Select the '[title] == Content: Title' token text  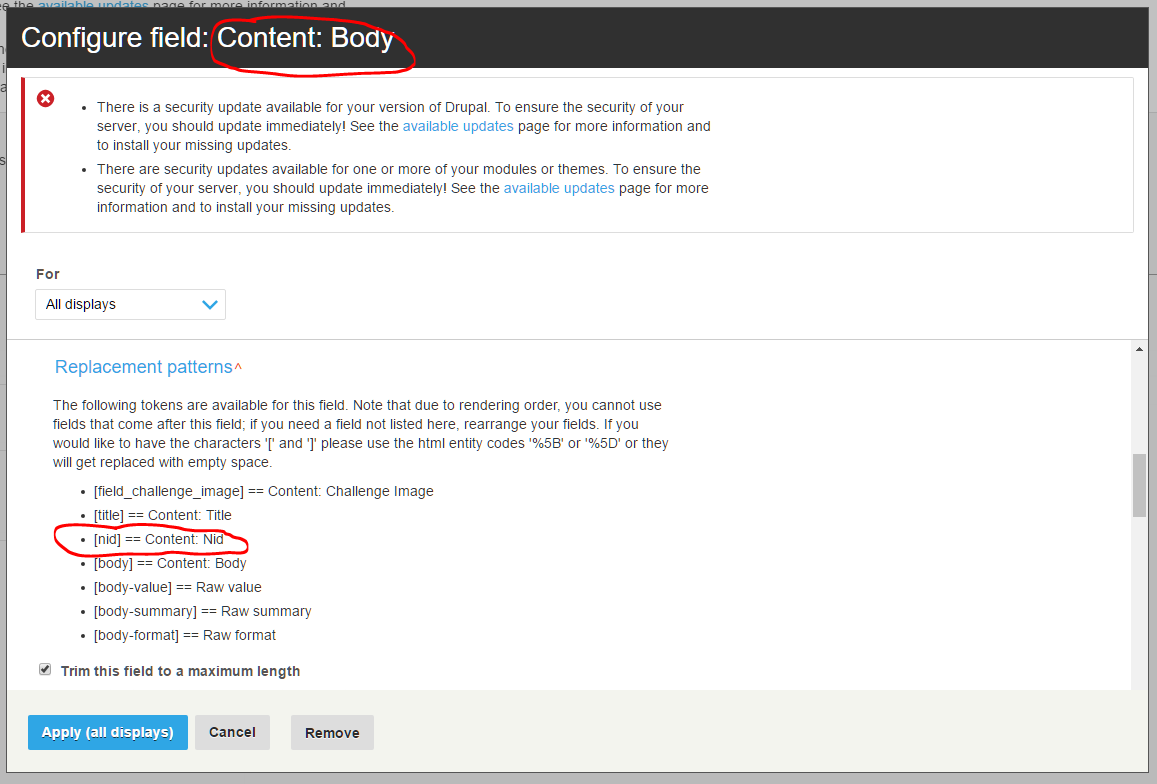point(162,515)
